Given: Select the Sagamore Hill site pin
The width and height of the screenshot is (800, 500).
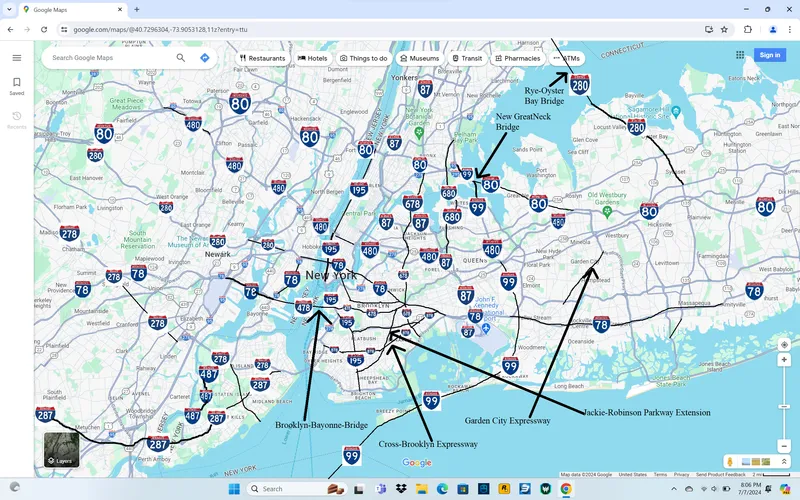Looking at the screenshot, I should (676, 110).
